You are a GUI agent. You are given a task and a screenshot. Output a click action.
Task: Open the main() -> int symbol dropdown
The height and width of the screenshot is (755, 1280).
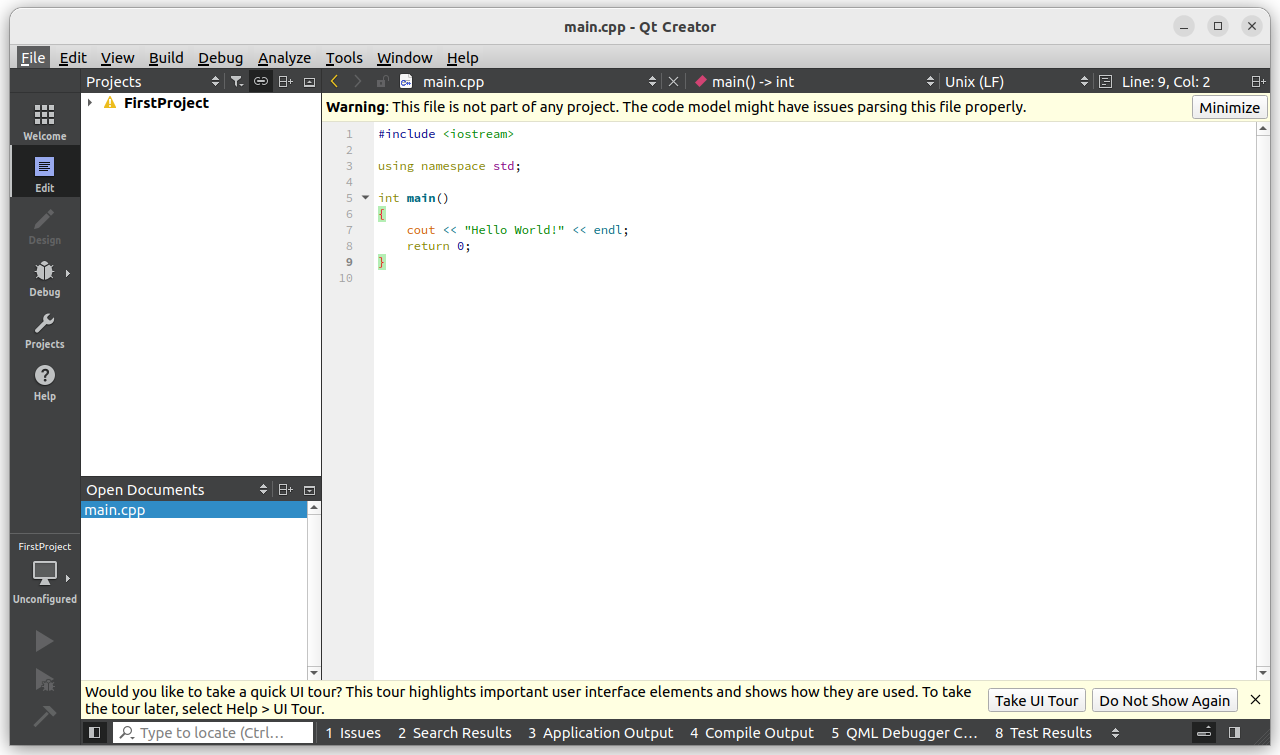931,82
